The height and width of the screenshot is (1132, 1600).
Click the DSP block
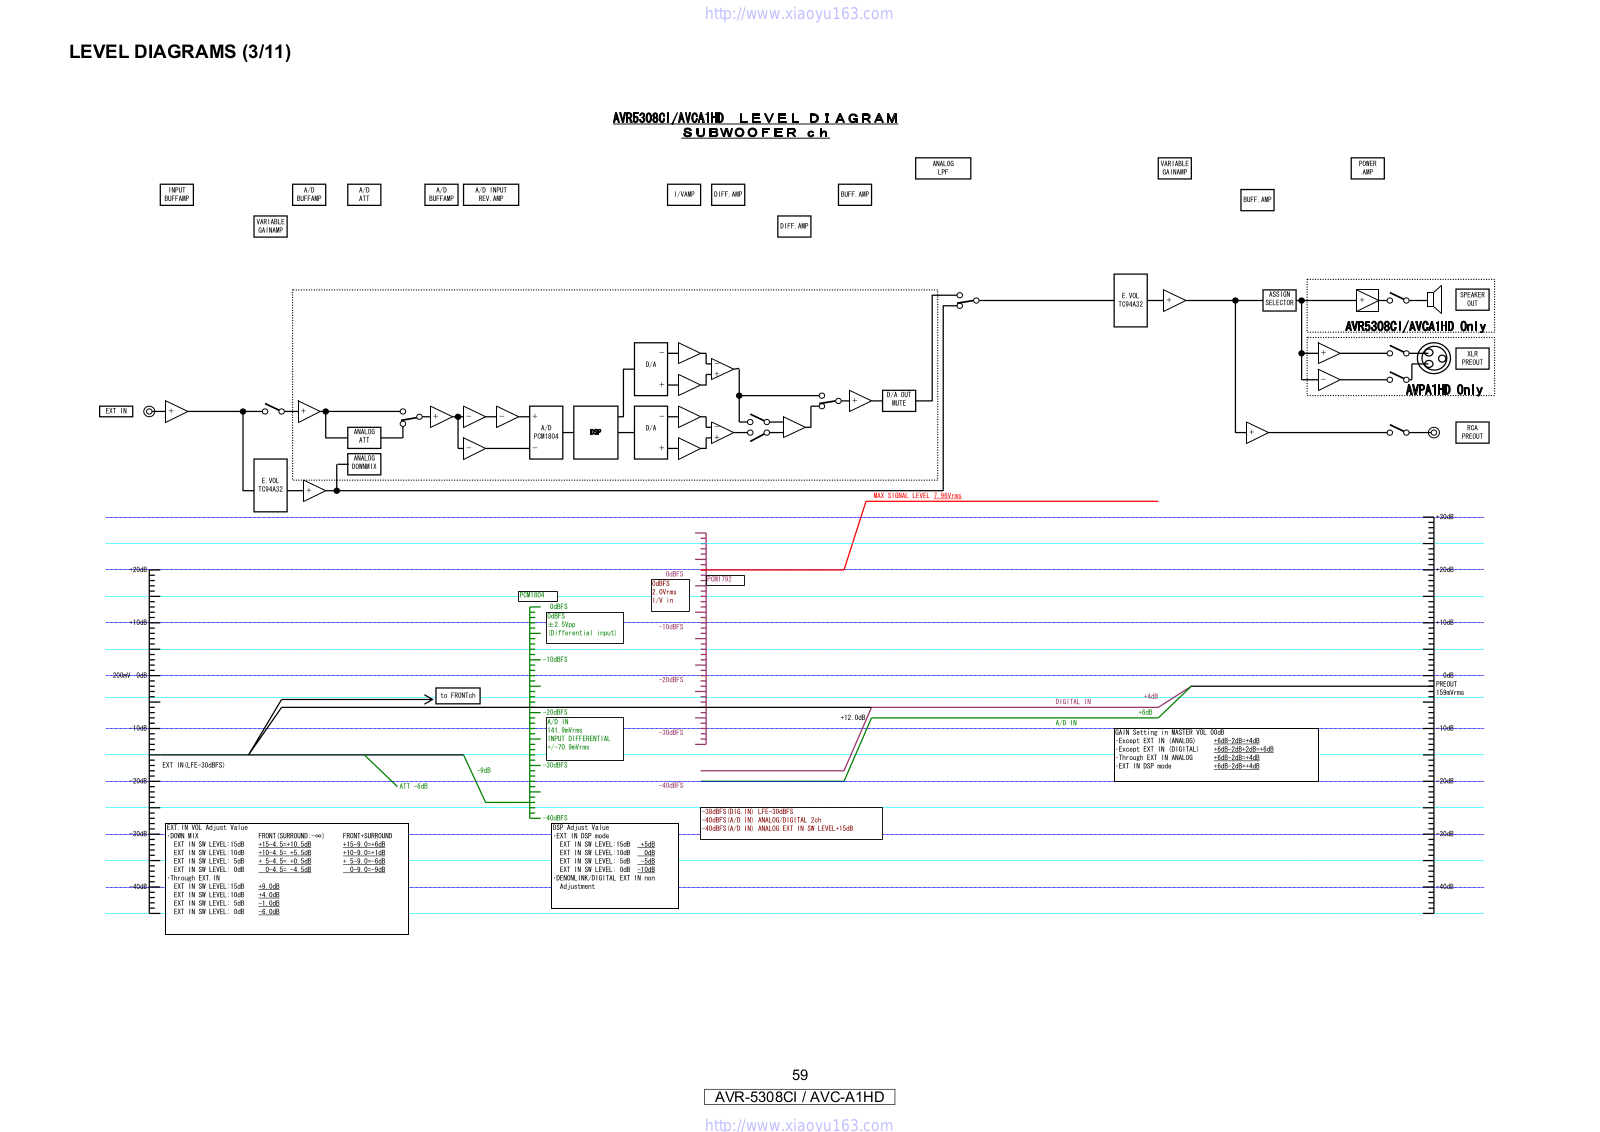[x=596, y=432]
